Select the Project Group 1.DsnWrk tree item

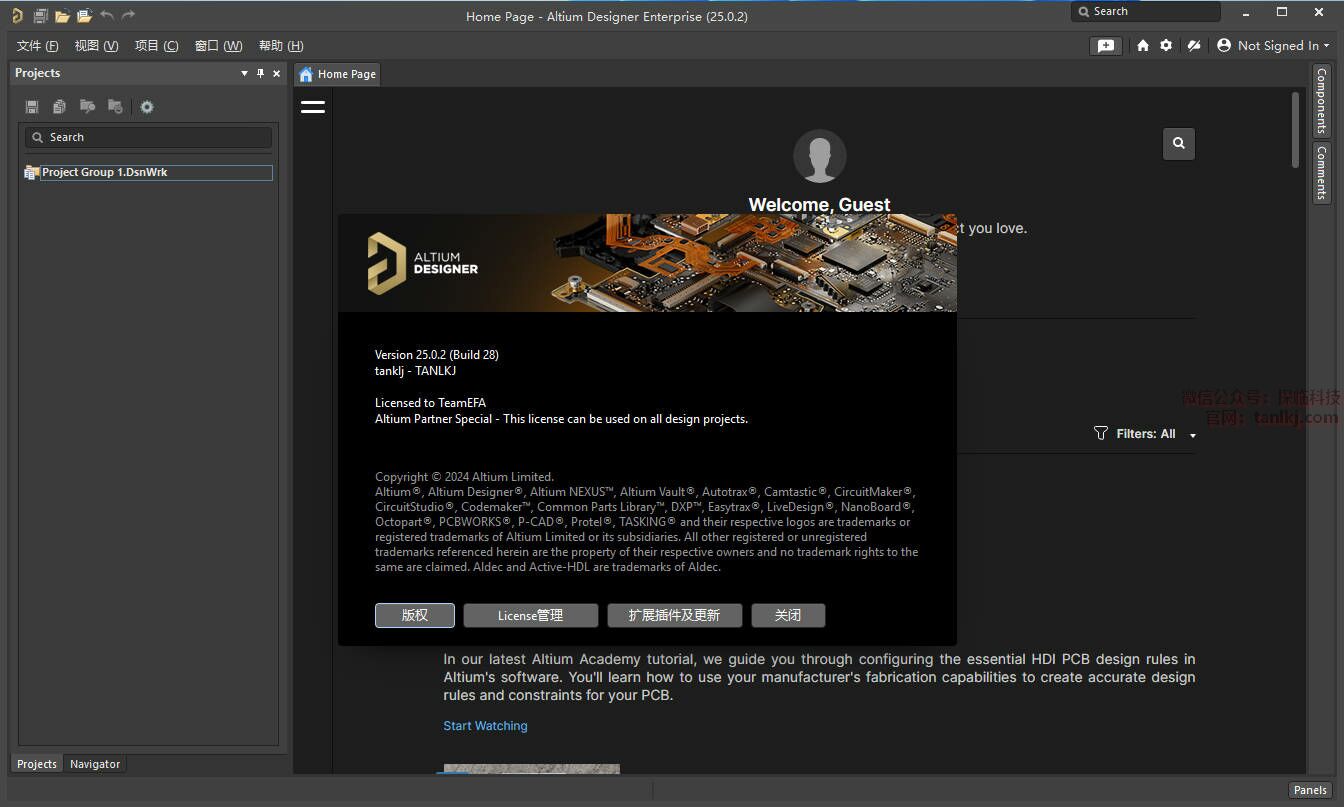click(156, 173)
